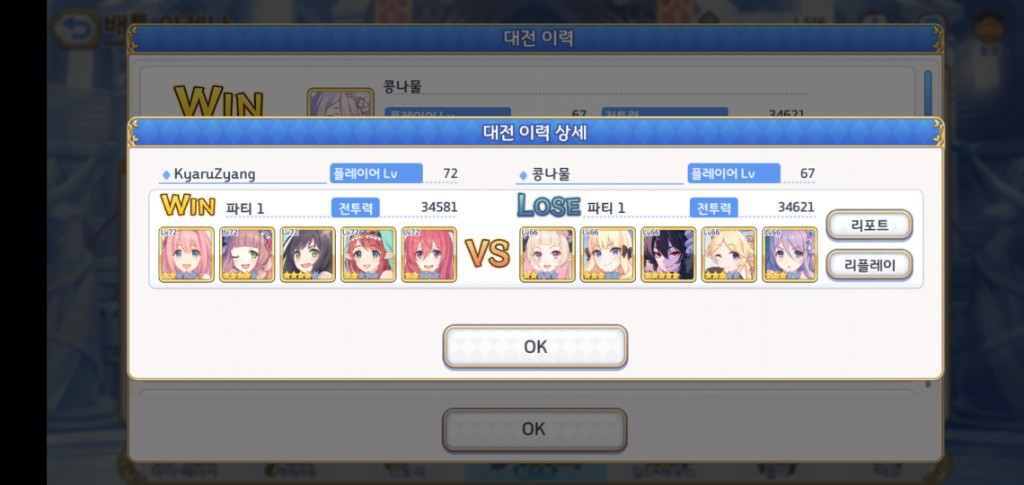The width and height of the screenshot is (1024, 485).
Task: Watch the battle replay via 리플레이
Action: click(x=869, y=265)
